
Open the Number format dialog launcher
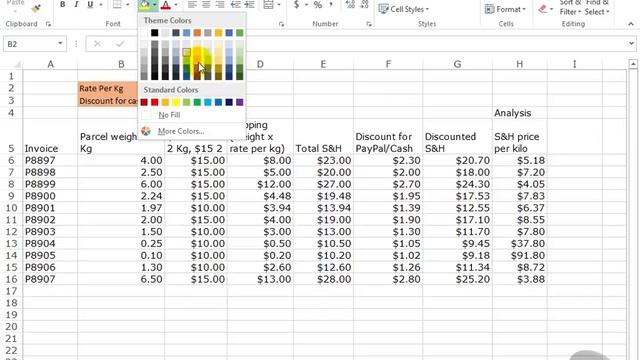(x=369, y=24)
